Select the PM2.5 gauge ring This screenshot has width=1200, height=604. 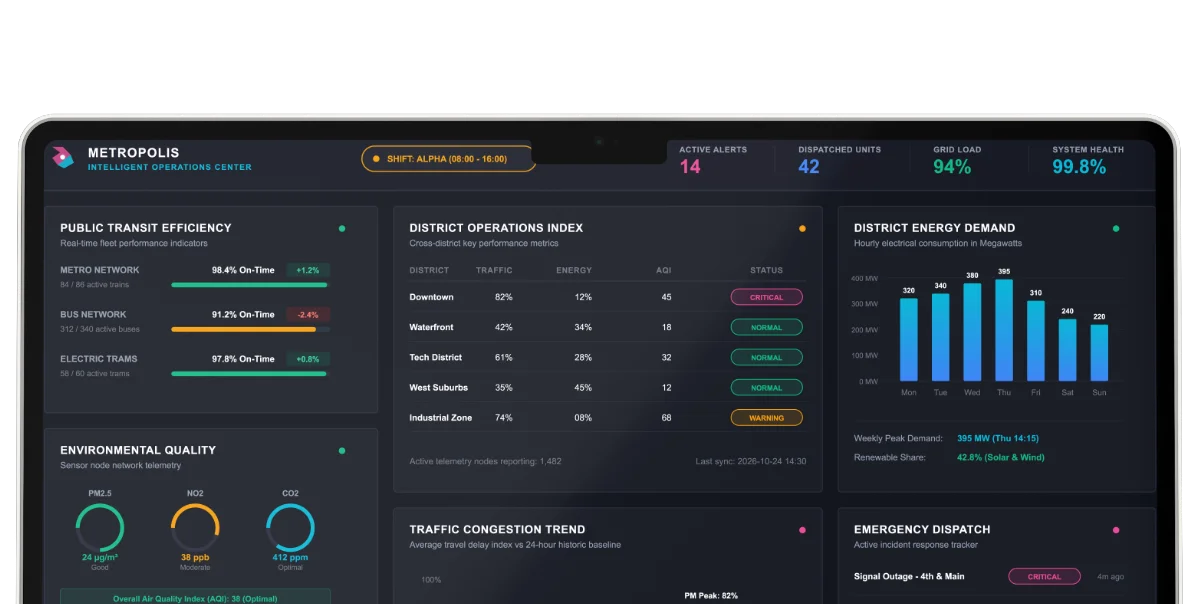(x=100, y=527)
